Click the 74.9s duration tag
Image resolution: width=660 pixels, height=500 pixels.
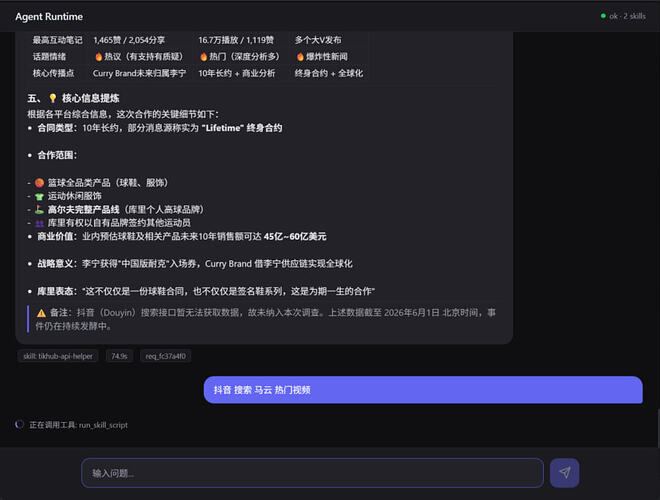coord(119,356)
